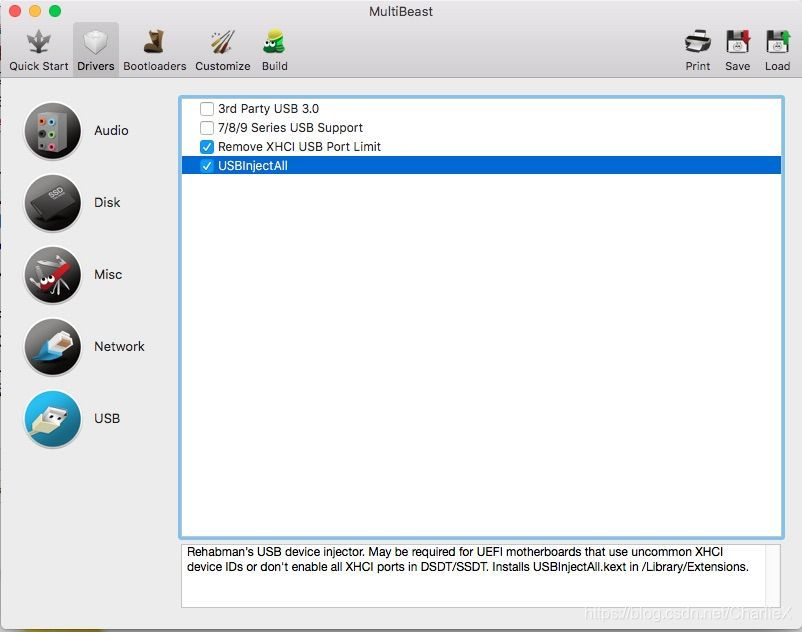Click the Disk category label
Viewport: 802px width, 632px height.
click(107, 202)
